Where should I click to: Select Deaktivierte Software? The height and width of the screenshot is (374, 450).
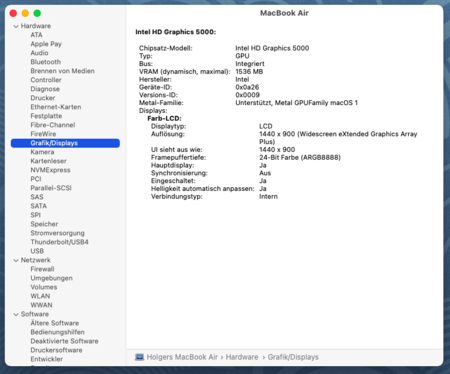click(x=64, y=341)
